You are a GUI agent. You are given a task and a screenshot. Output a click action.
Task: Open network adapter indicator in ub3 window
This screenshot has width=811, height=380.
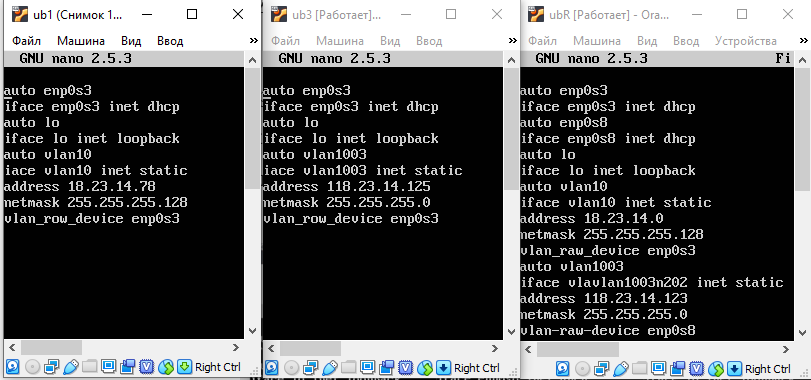pyautogui.click(x=310, y=368)
